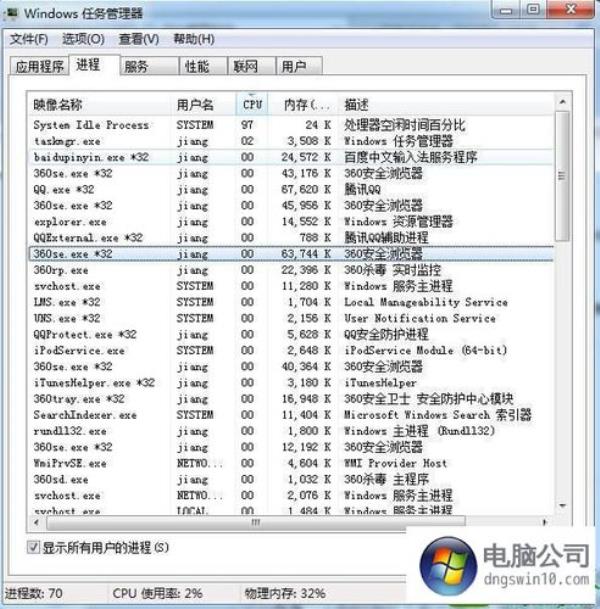This screenshot has width=600, height=609.
Task: Open the 选项(O) menu
Action: point(83,39)
